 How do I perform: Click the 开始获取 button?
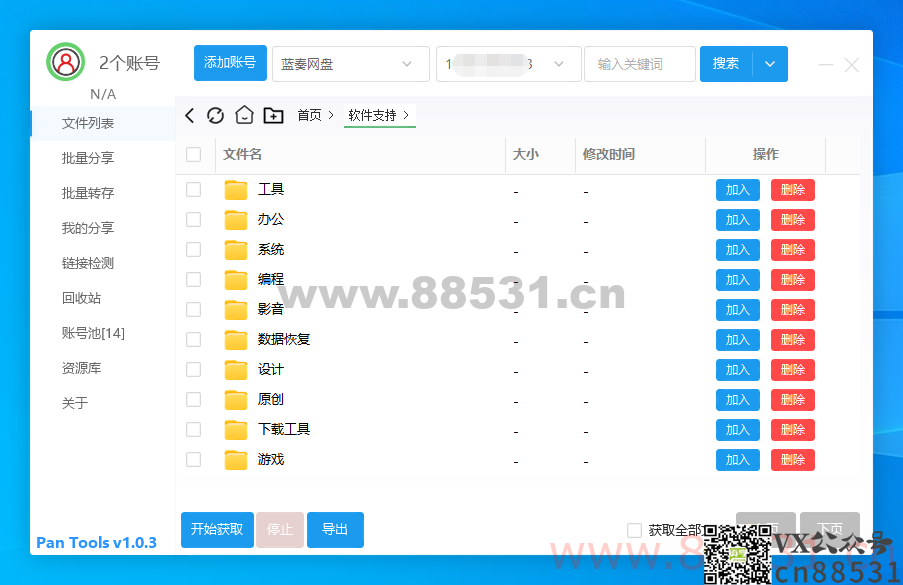pos(217,530)
